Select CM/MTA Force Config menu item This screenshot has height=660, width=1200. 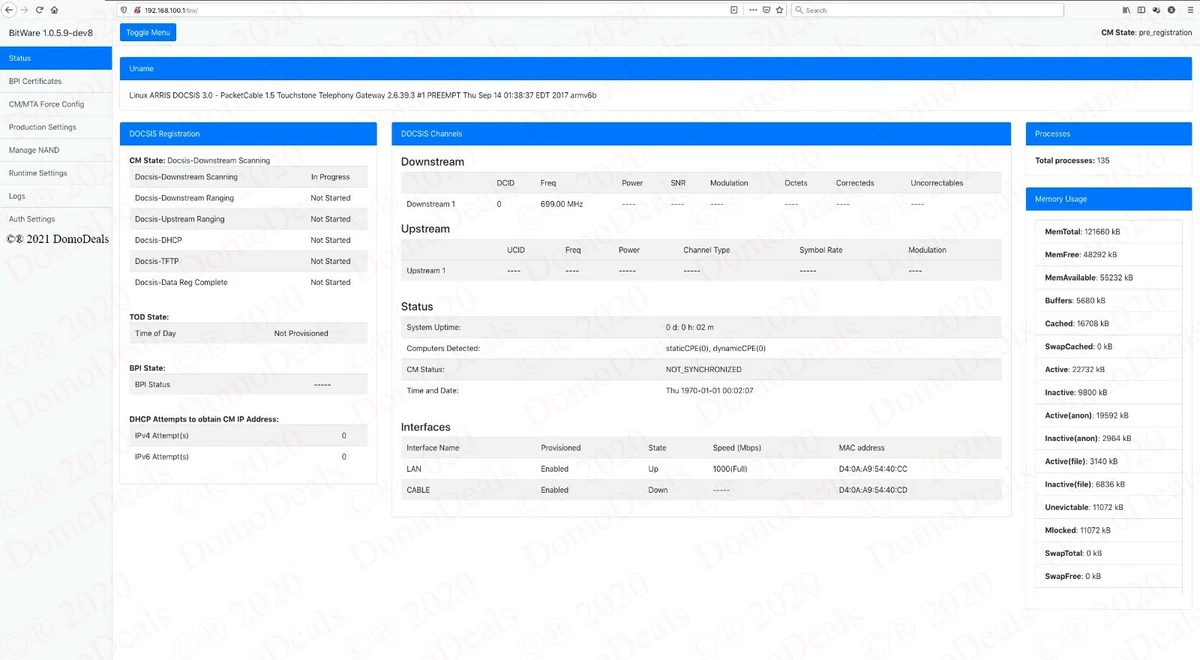coord(46,104)
